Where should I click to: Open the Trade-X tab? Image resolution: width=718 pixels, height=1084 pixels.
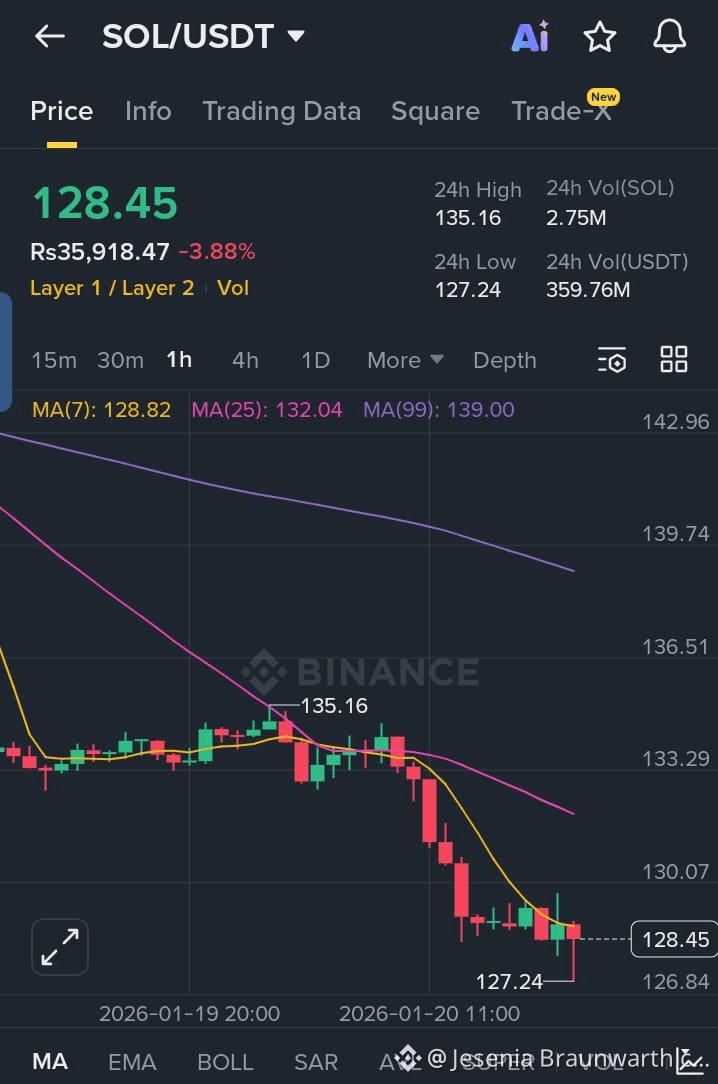[562, 111]
